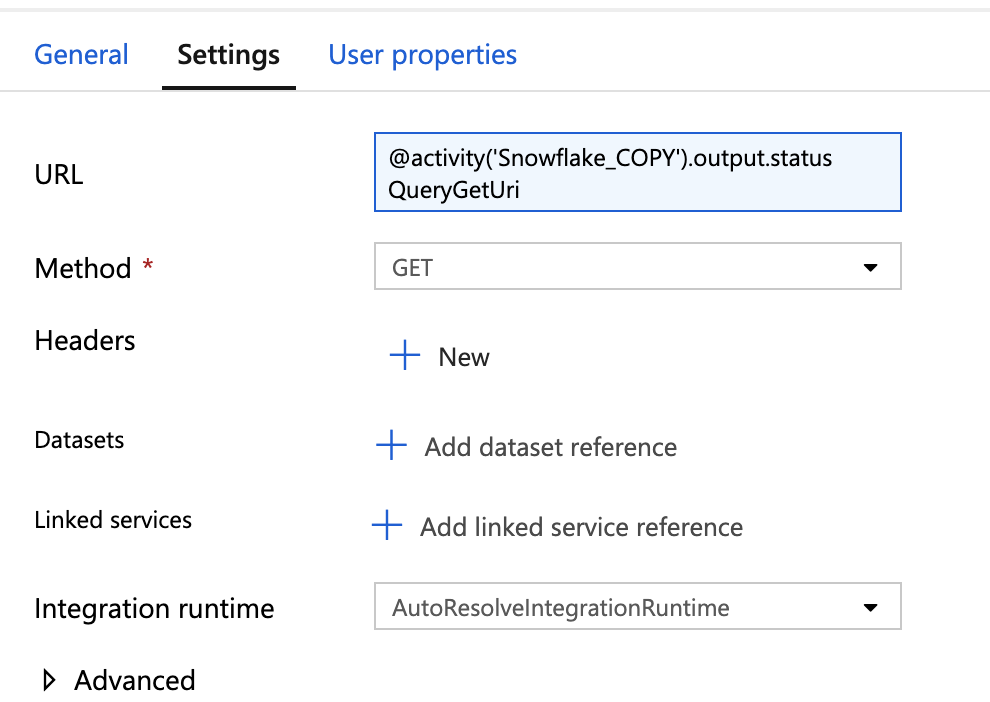Click the Method field label
Viewport: 990px width, 702px height.
click(83, 268)
